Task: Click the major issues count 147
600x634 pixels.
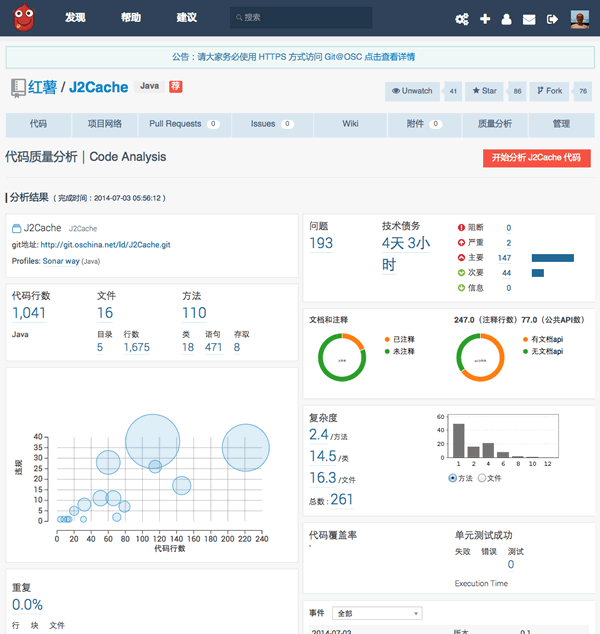Action: point(504,258)
